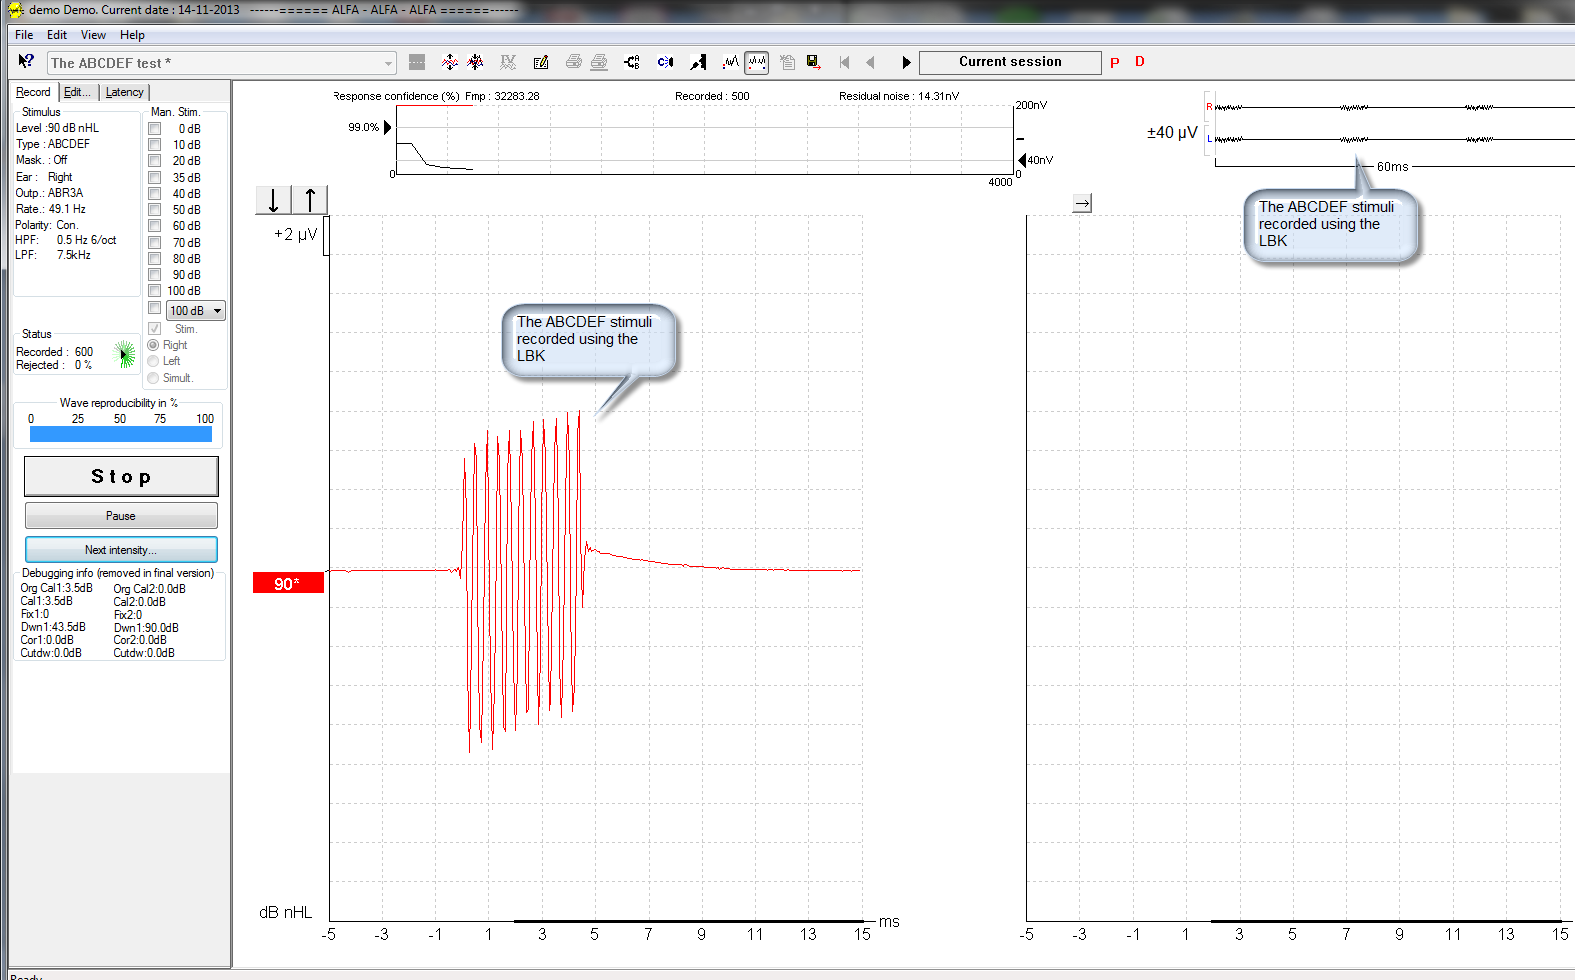The image size is (1575, 980).
Task: Tick the 60 dB intensity checkbox
Action: click(155, 225)
